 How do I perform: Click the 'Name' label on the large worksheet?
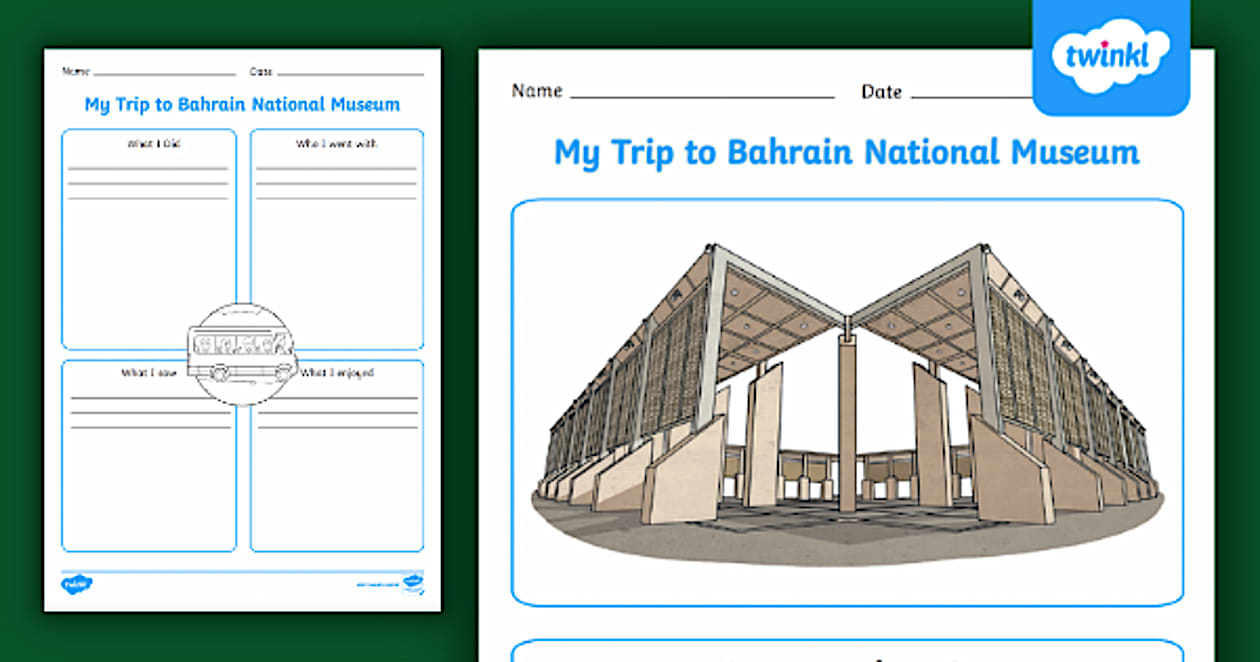537,91
